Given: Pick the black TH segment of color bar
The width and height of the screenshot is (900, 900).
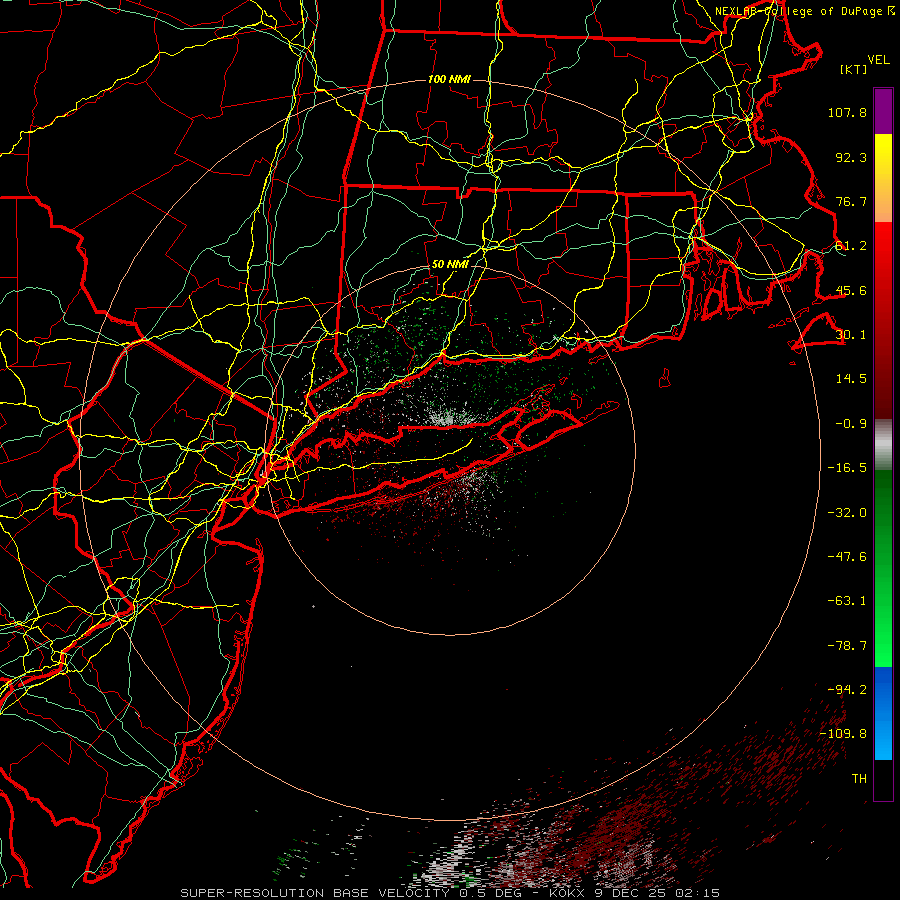Looking at the screenshot, I should tap(883, 779).
